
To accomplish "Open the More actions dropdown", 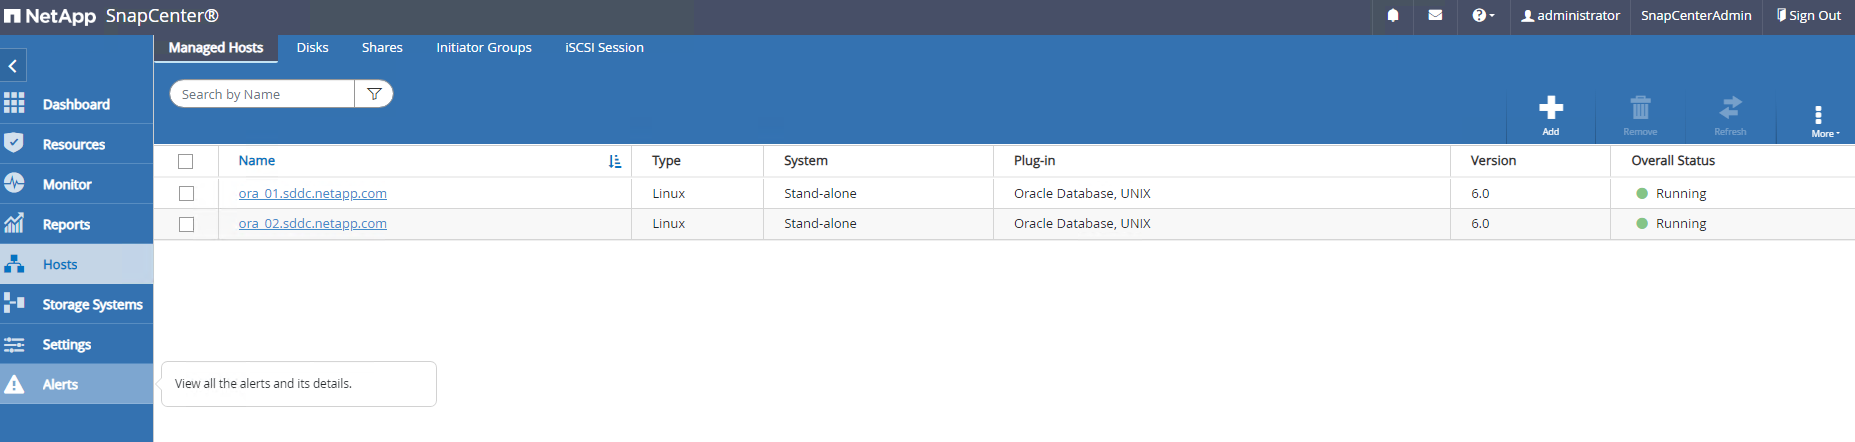I will point(1819,120).
